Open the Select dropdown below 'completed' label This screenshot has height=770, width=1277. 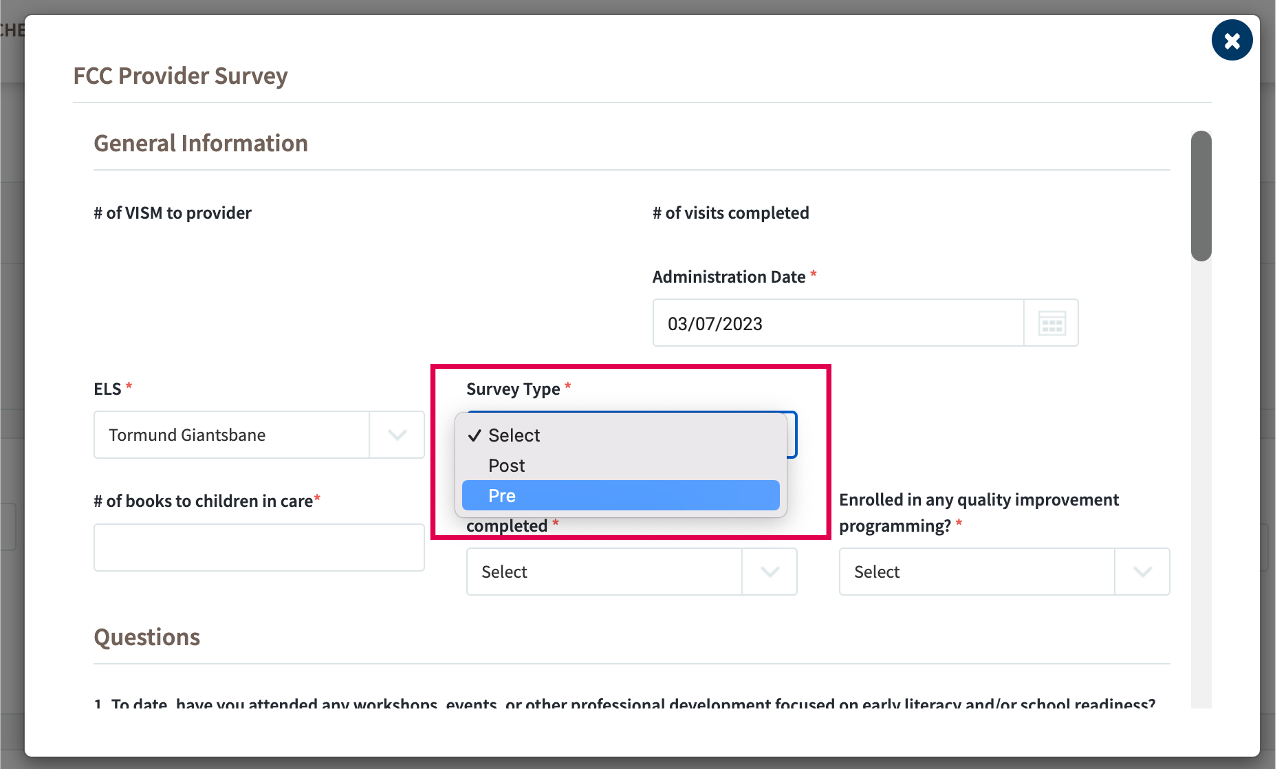631,571
